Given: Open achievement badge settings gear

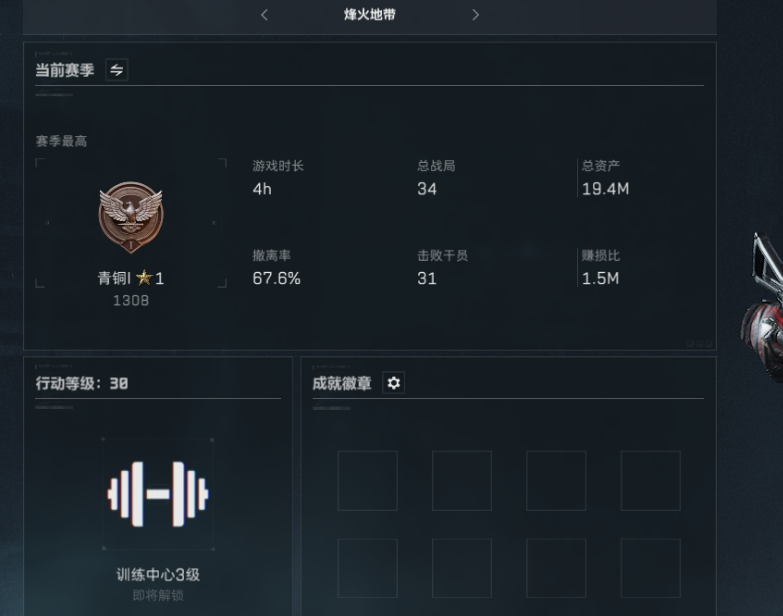Looking at the screenshot, I should coord(393,383).
